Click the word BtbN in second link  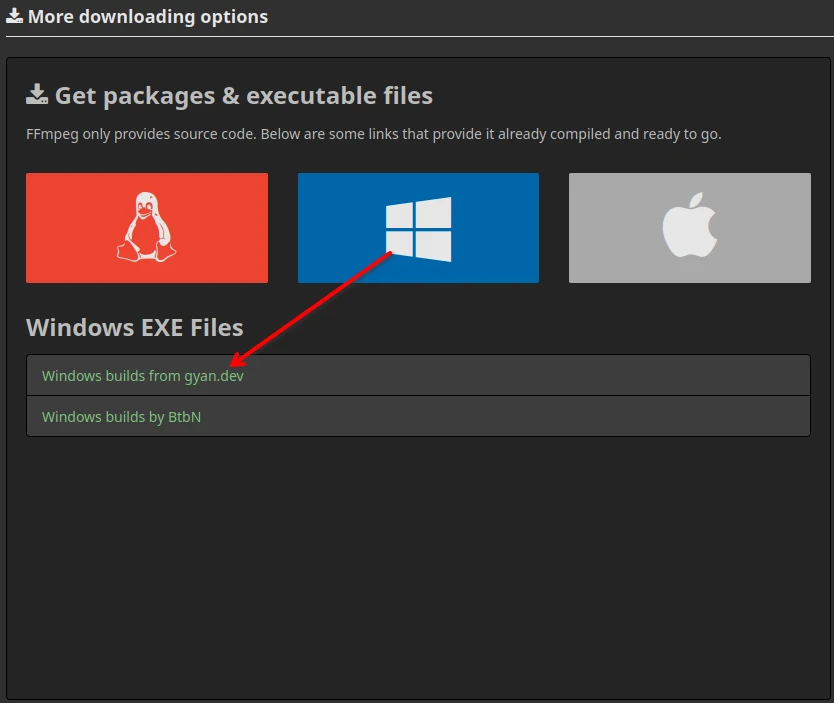[x=184, y=417]
